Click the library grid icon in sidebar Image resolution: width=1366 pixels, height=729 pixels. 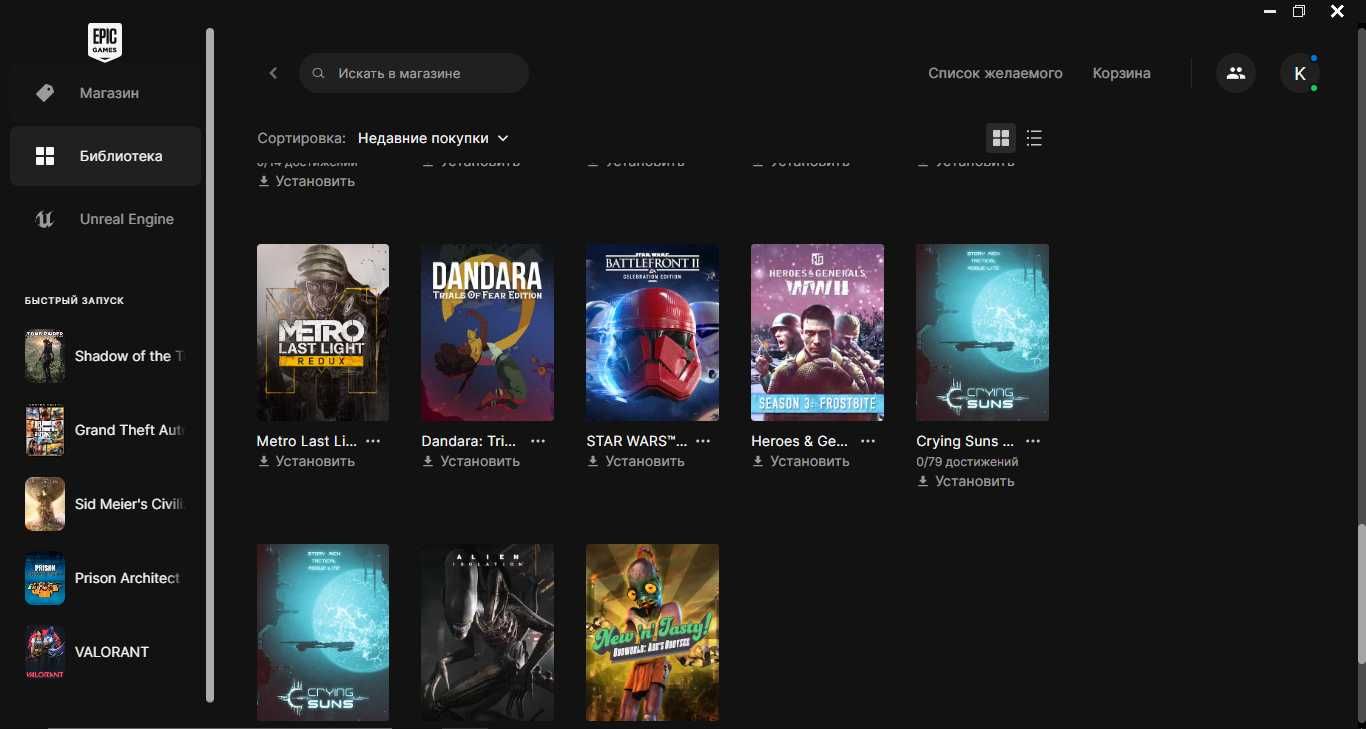(45, 156)
